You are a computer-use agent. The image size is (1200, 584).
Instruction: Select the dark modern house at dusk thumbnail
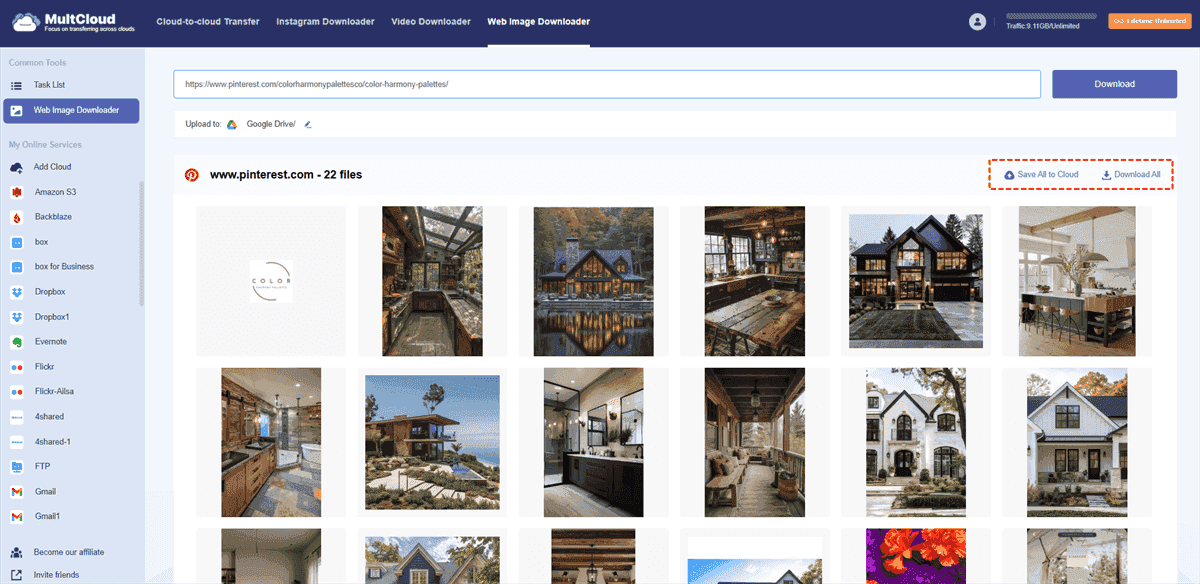coord(916,281)
